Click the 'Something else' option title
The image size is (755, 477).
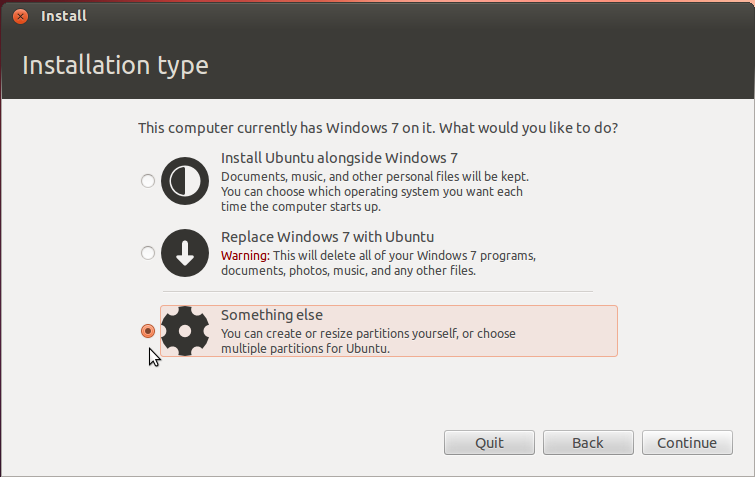pos(272,315)
